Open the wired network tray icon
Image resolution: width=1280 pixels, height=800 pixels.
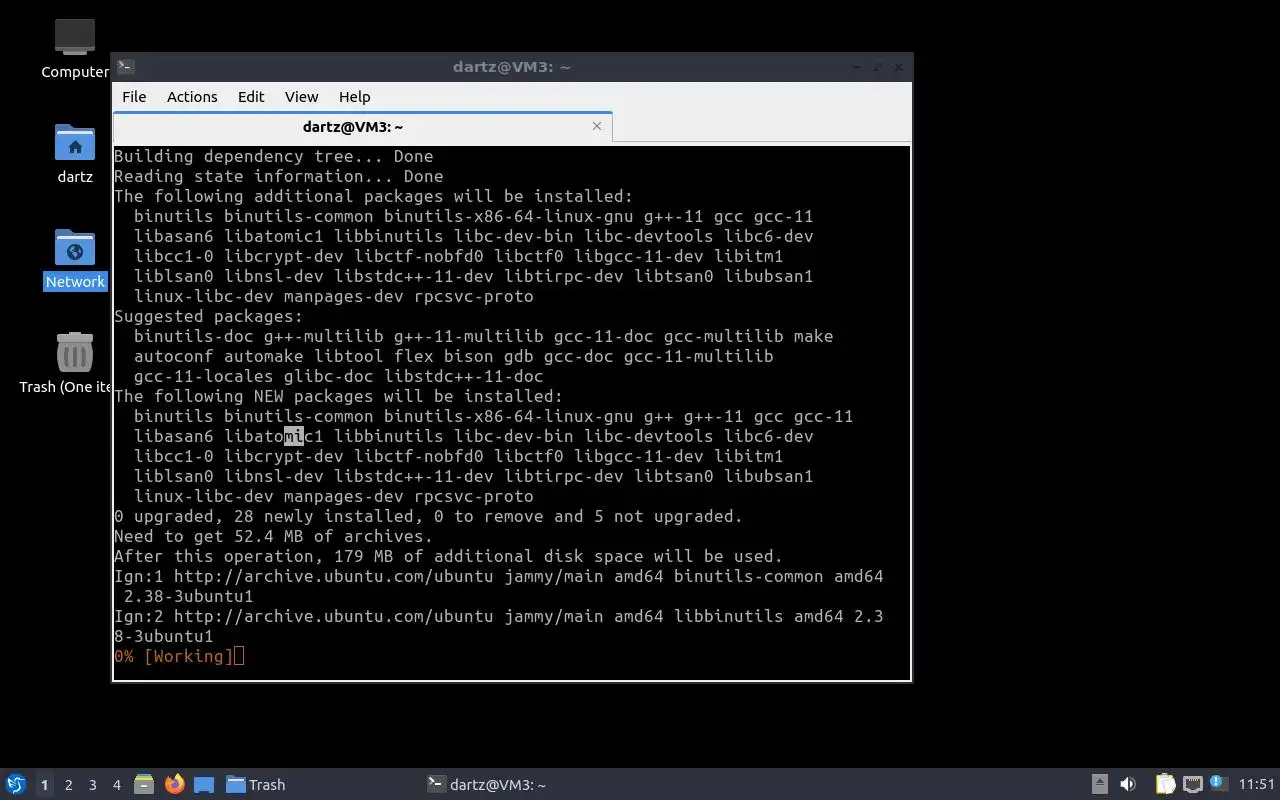click(x=1192, y=784)
